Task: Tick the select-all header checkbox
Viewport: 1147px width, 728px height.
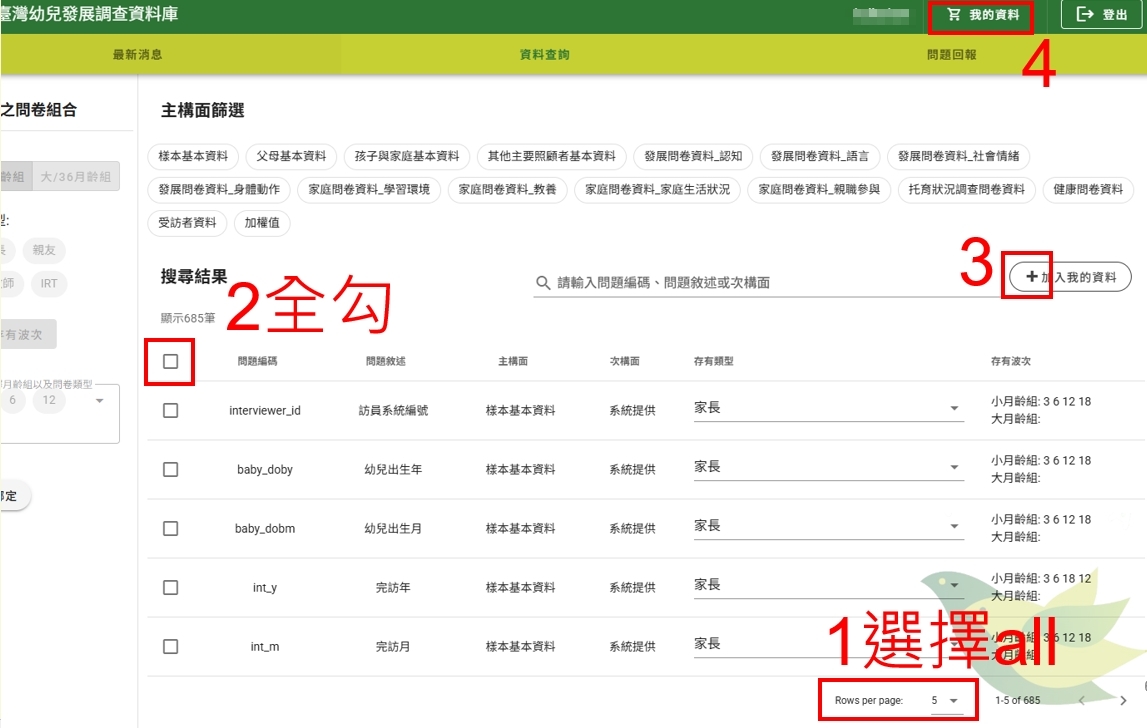Action: click(170, 361)
